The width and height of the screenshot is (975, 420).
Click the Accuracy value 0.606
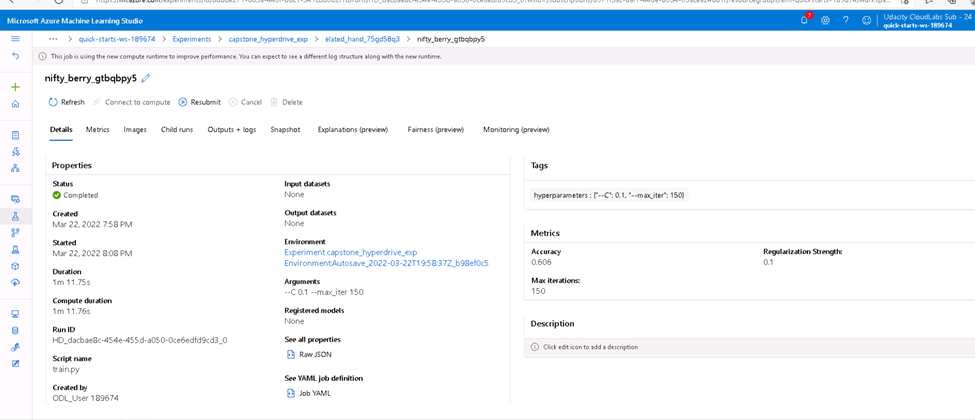coord(540,262)
